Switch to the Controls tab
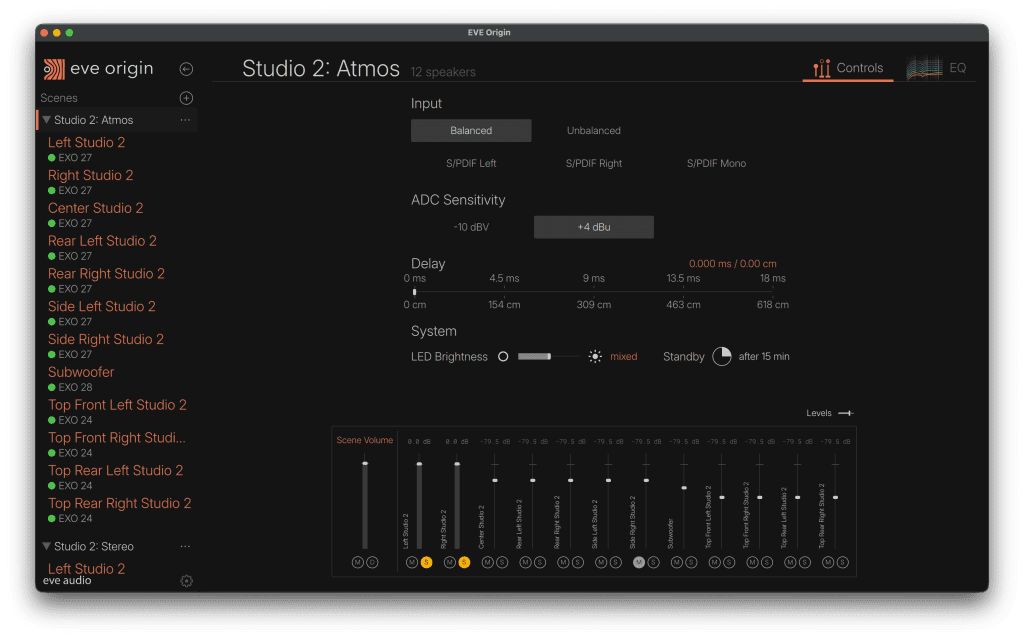1024x639 pixels. tap(848, 68)
